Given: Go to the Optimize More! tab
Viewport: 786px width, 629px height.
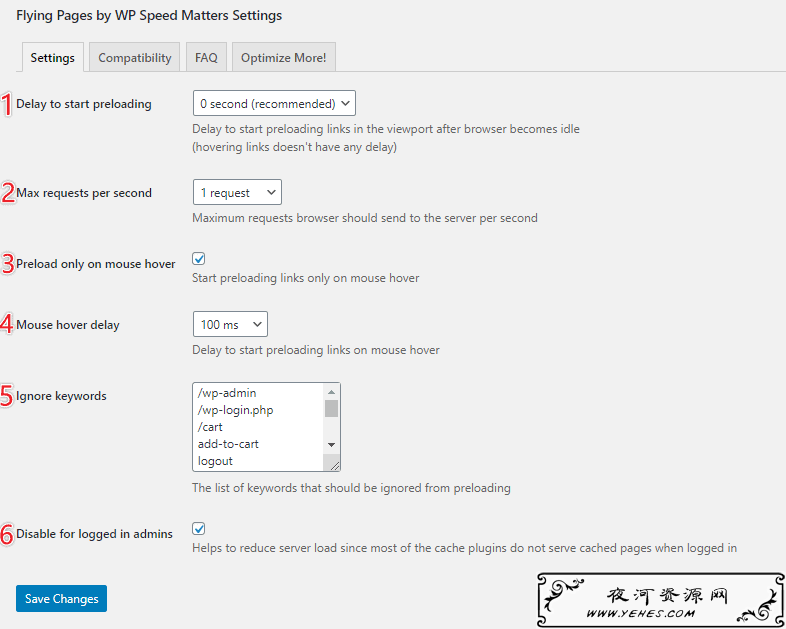Looking at the screenshot, I should pos(284,58).
